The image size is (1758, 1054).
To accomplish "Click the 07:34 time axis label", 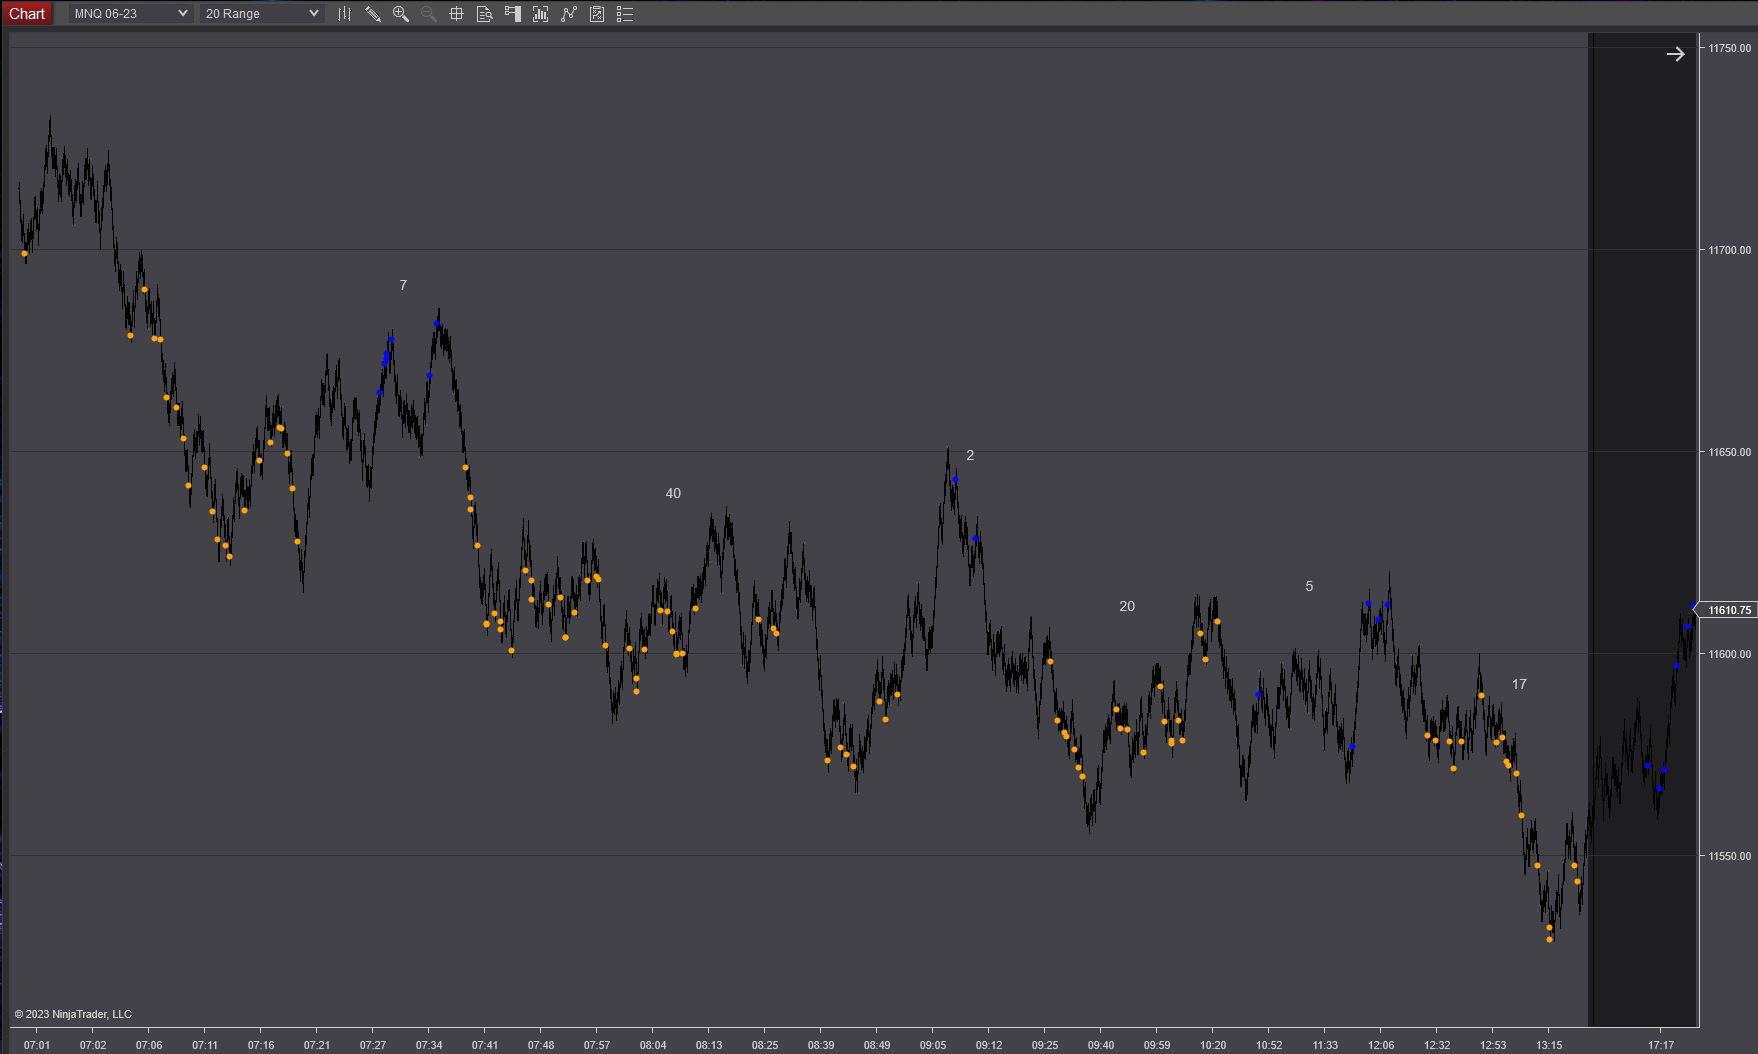I will click(429, 1045).
